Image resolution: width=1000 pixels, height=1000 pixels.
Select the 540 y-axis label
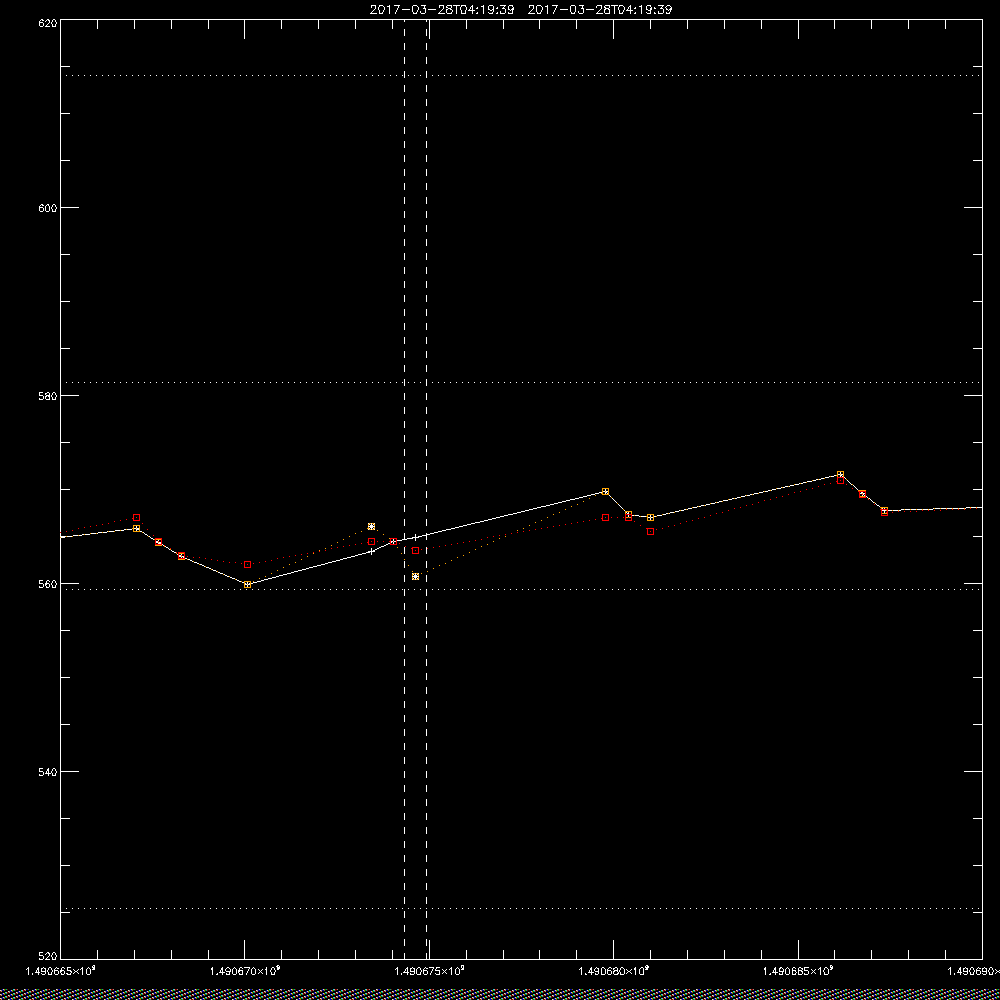pos(48,772)
